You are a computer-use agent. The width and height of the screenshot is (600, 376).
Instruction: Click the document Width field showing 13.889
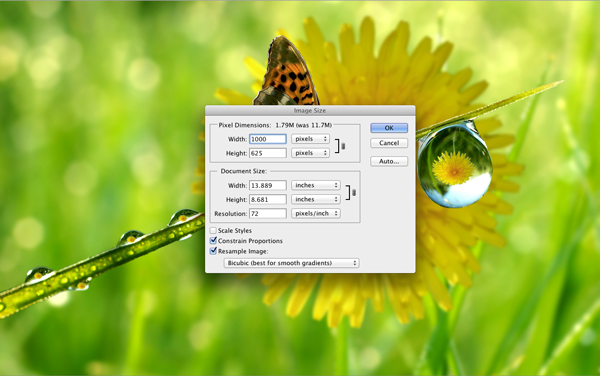(x=267, y=185)
